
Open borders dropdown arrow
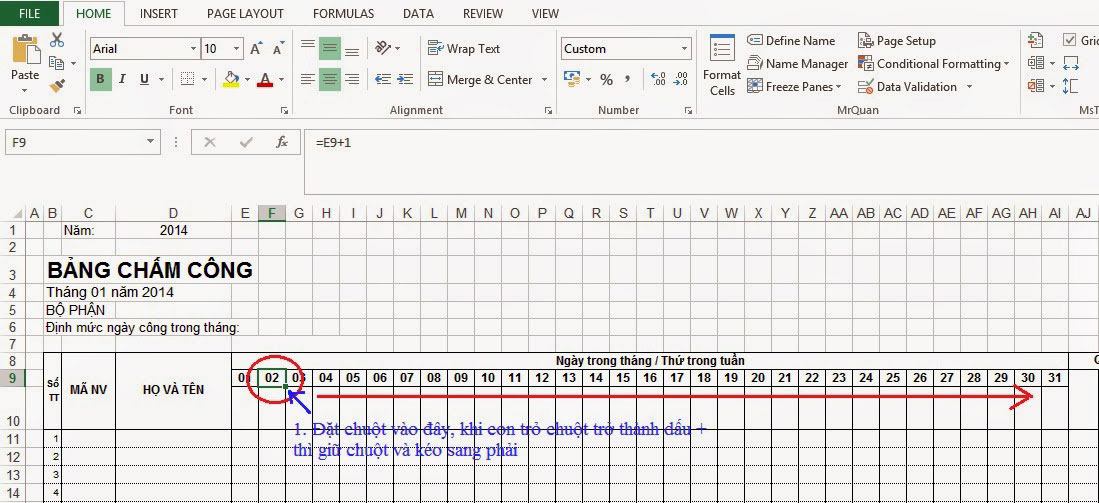click(x=205, y=80)
